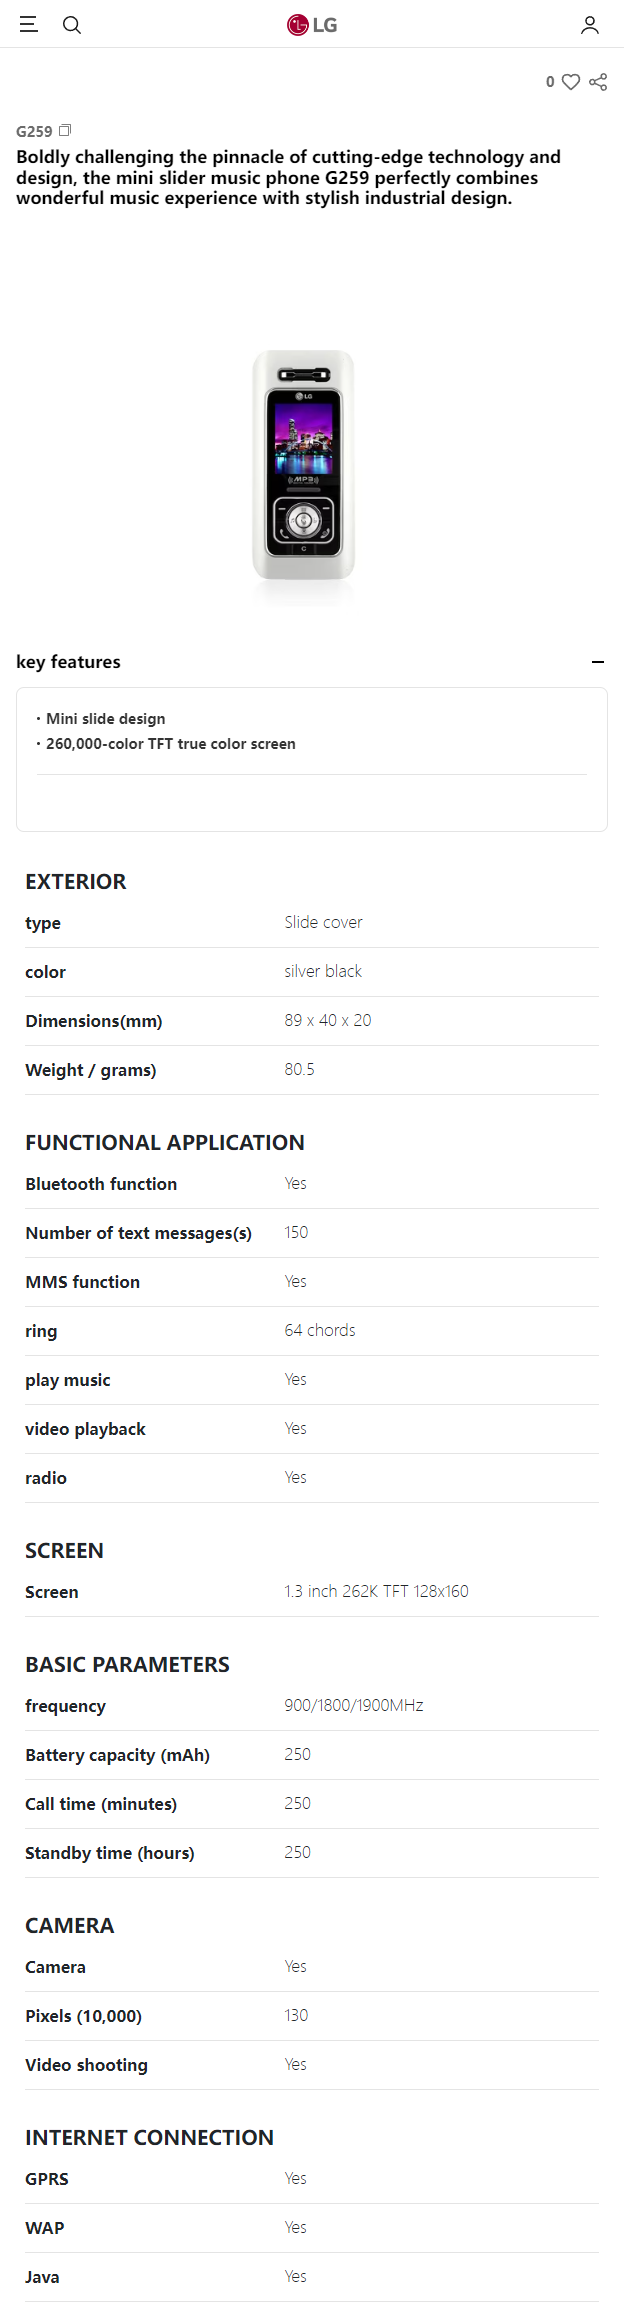The height and width of the screenshot is (2317, 624).
Task: Copy the G259 model number icon
Action: click(x=65, y=130)
